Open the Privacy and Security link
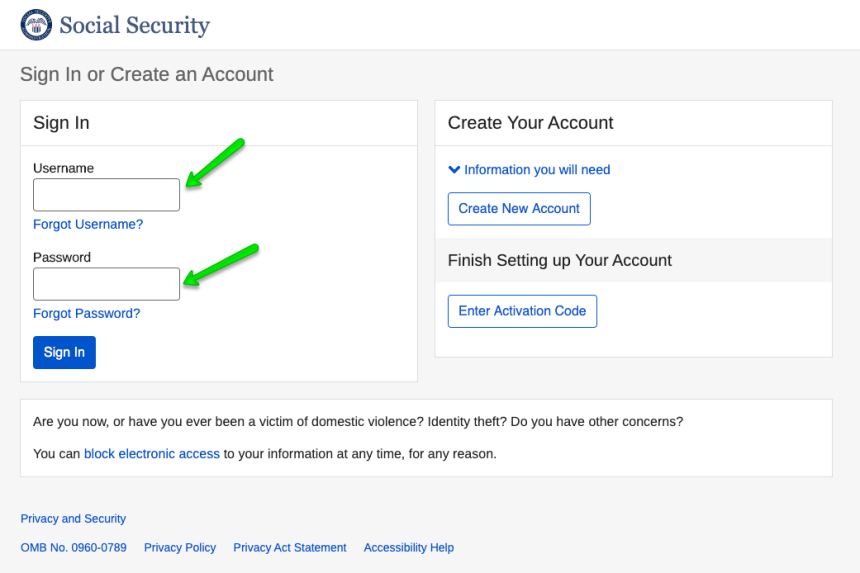860x573 pixels. tap(73, 519)
